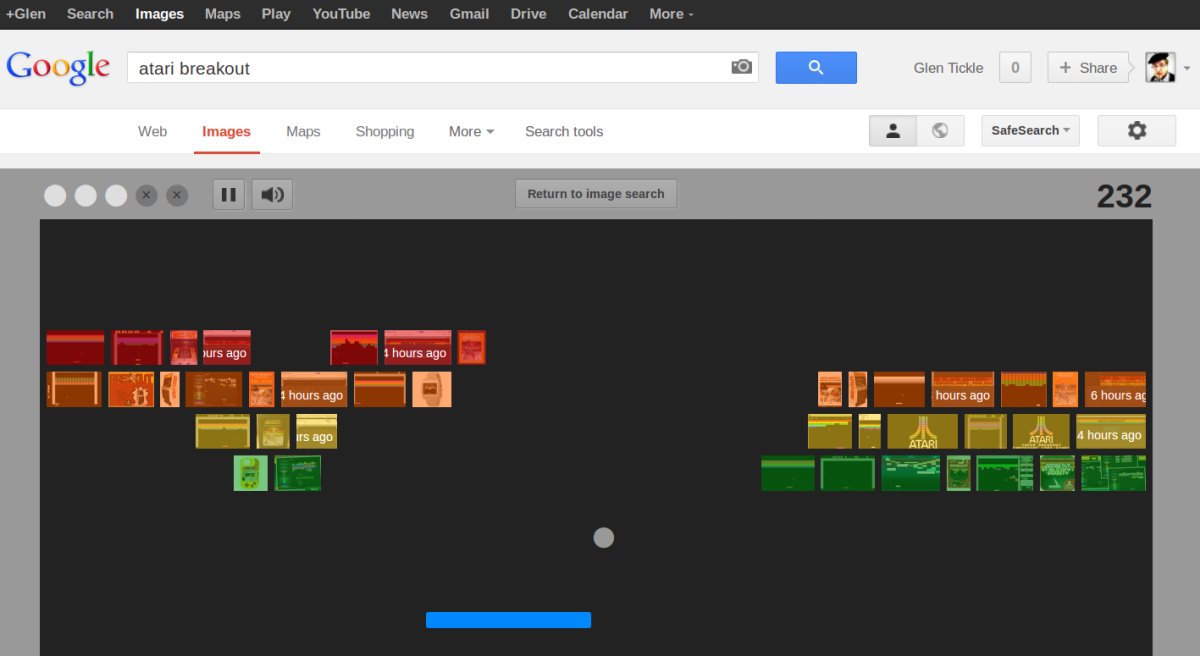Click the Glen Tickle profile avatar
Image resolution: width=1200 pixels, height=656 pixels.
pos(1160,68)
